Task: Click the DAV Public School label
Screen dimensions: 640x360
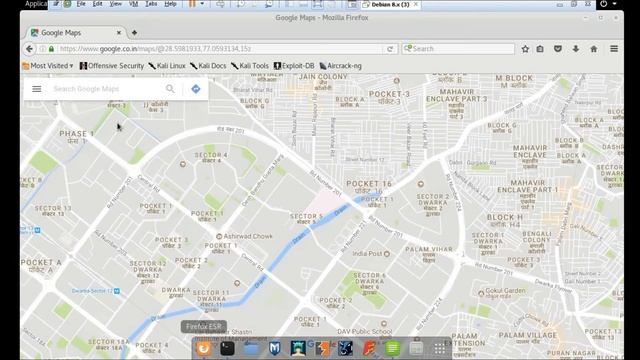Action: coord(364,331)
